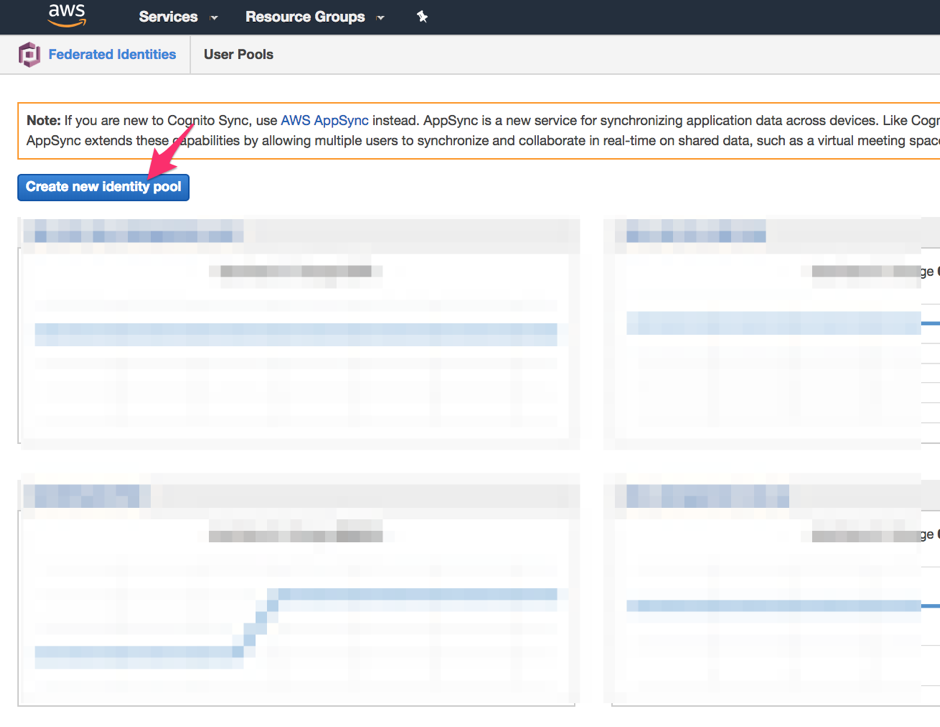Click the purple Cognito service icon
Screen dimensions: 940x727
tap(29, 55)
